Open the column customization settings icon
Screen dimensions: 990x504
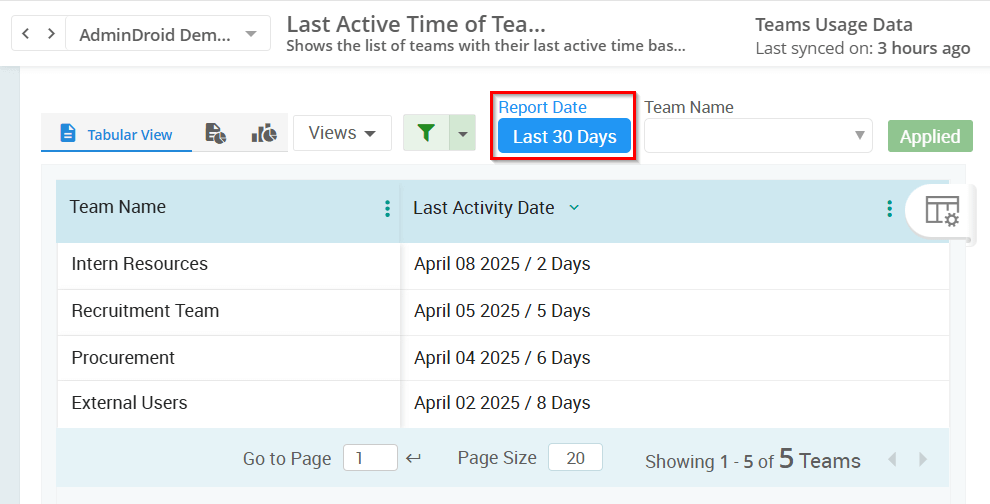click(941, 211)
